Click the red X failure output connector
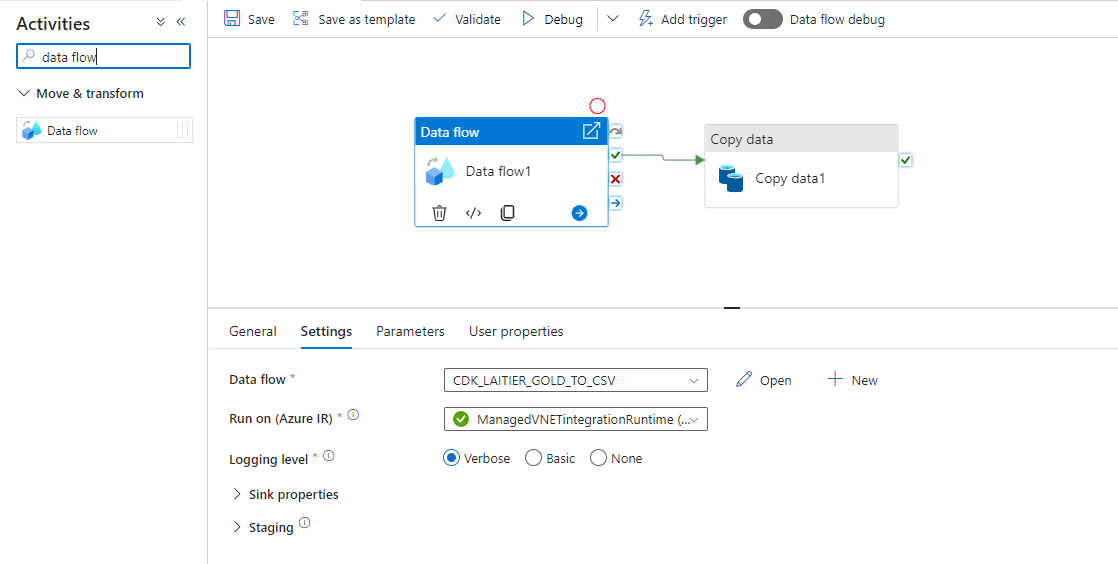 pyautogui.click(x=615, y=179)
